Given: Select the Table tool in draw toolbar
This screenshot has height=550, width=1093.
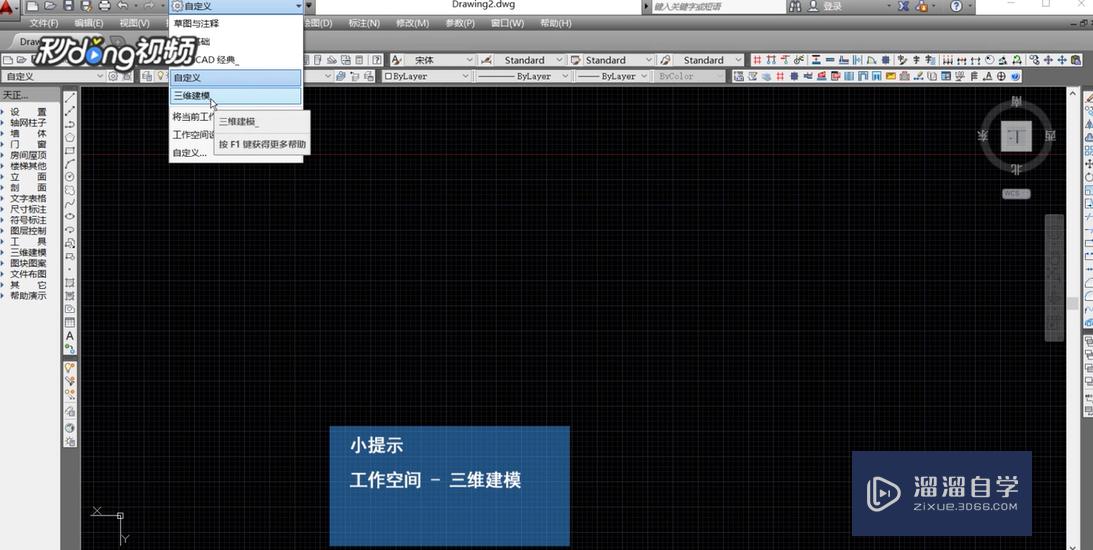Looking at the screenshot, I should click(70, 323).
